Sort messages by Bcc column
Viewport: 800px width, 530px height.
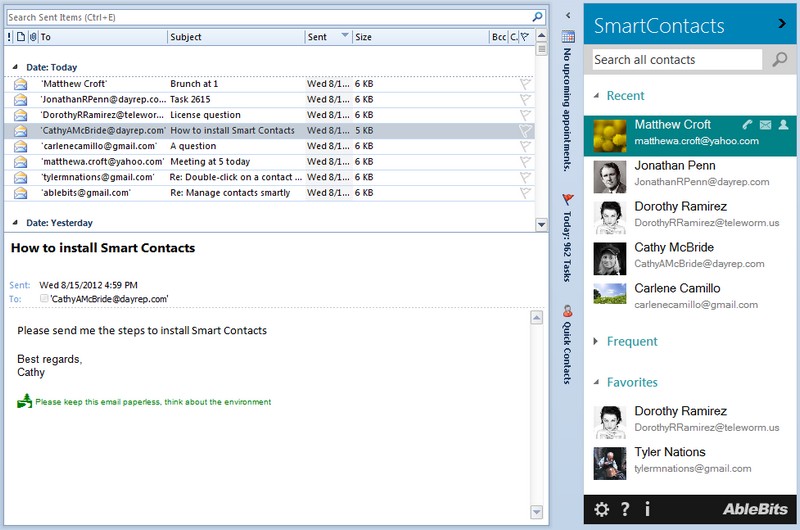coord(498,37)
